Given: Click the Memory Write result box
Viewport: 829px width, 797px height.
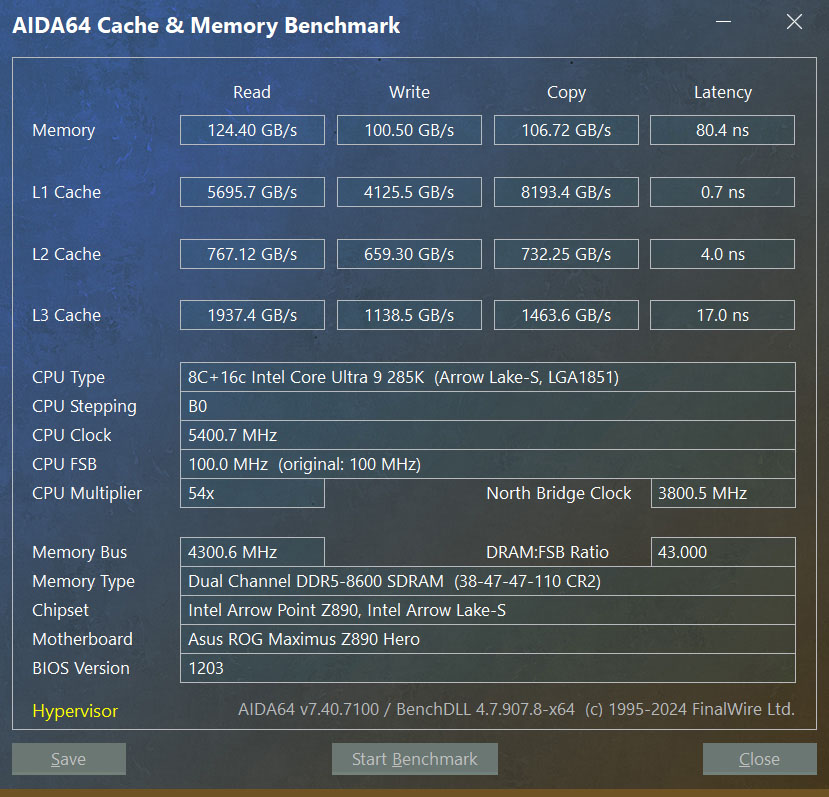Looking at the screenshot, I should click(409, 130).
